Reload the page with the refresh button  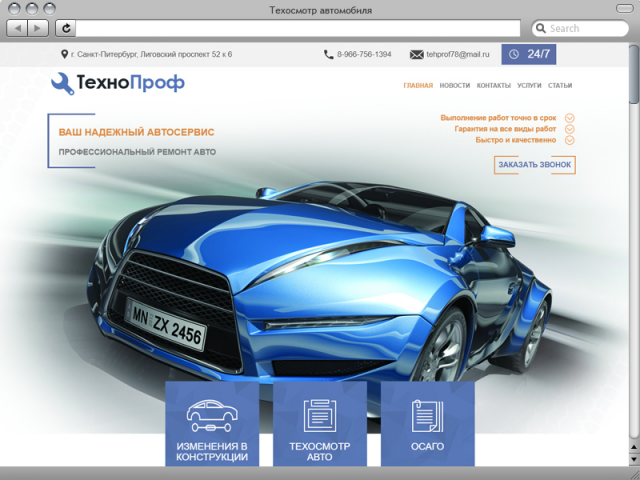(x=66, y=28)
